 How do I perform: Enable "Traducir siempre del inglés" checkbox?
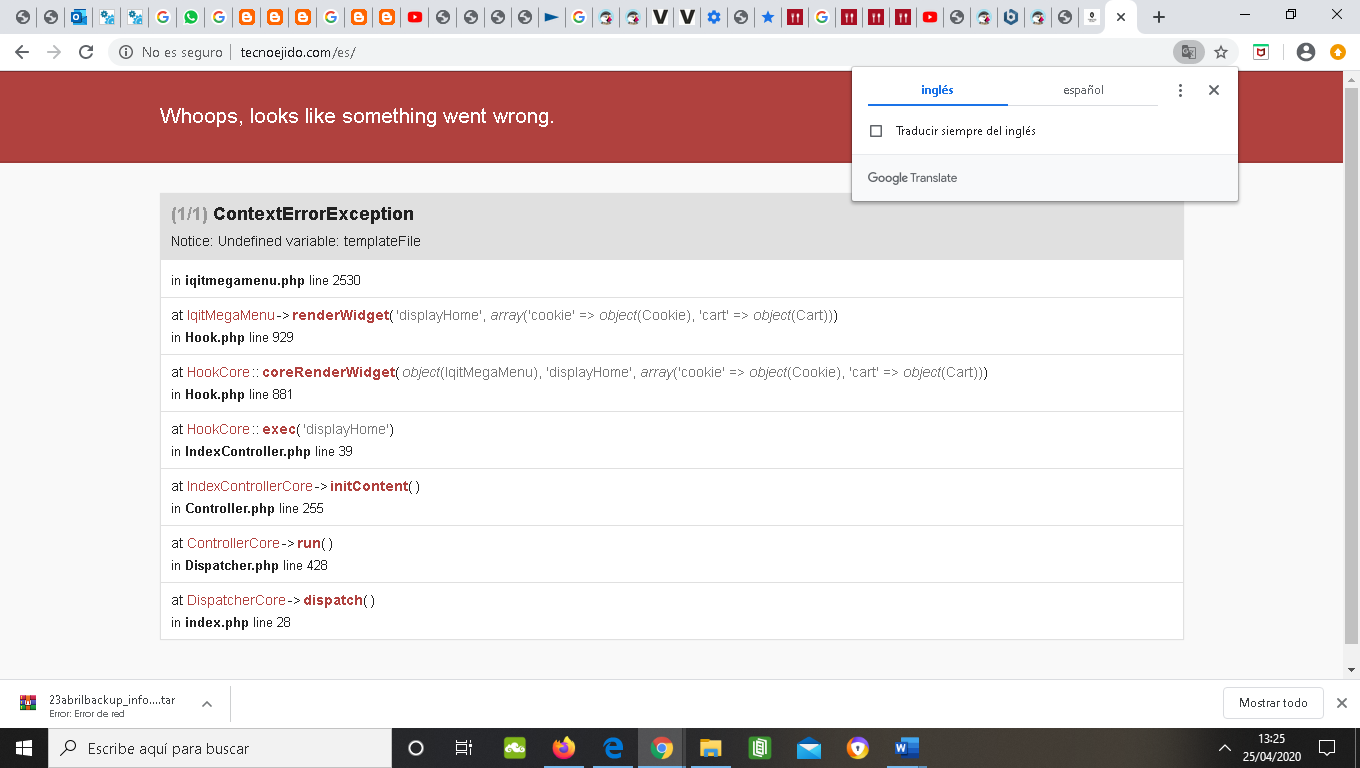(x=876, y=131)
